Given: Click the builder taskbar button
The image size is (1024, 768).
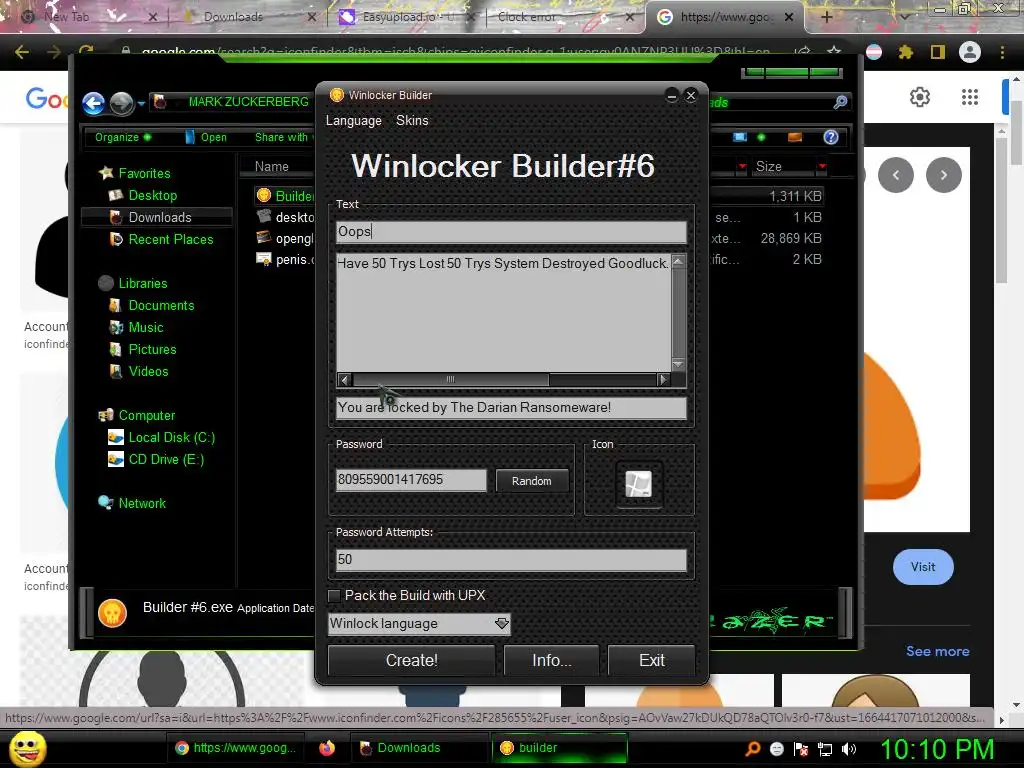Looking at the screenshot, I should click(x=558, y=748).
